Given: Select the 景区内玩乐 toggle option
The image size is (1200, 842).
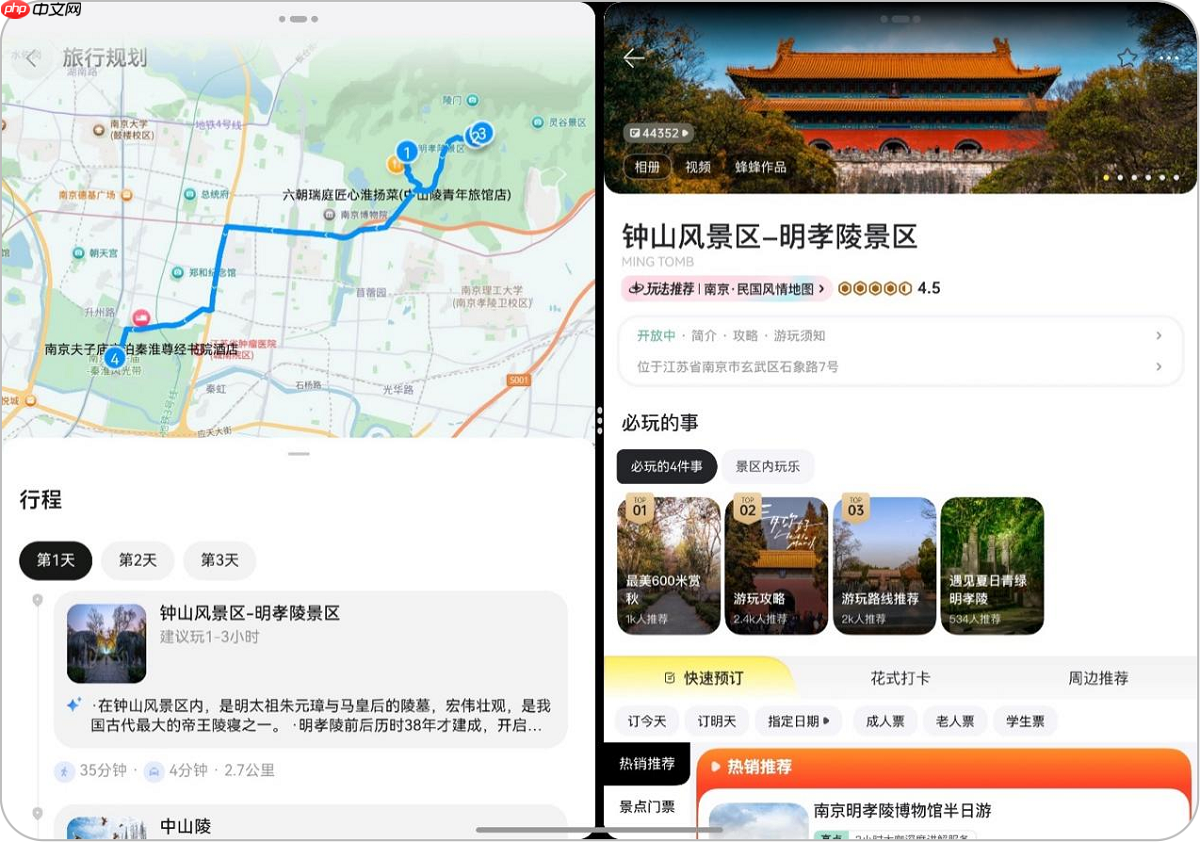Looking at the screenshot, I should pyautogui.click(x=767, y=466).
